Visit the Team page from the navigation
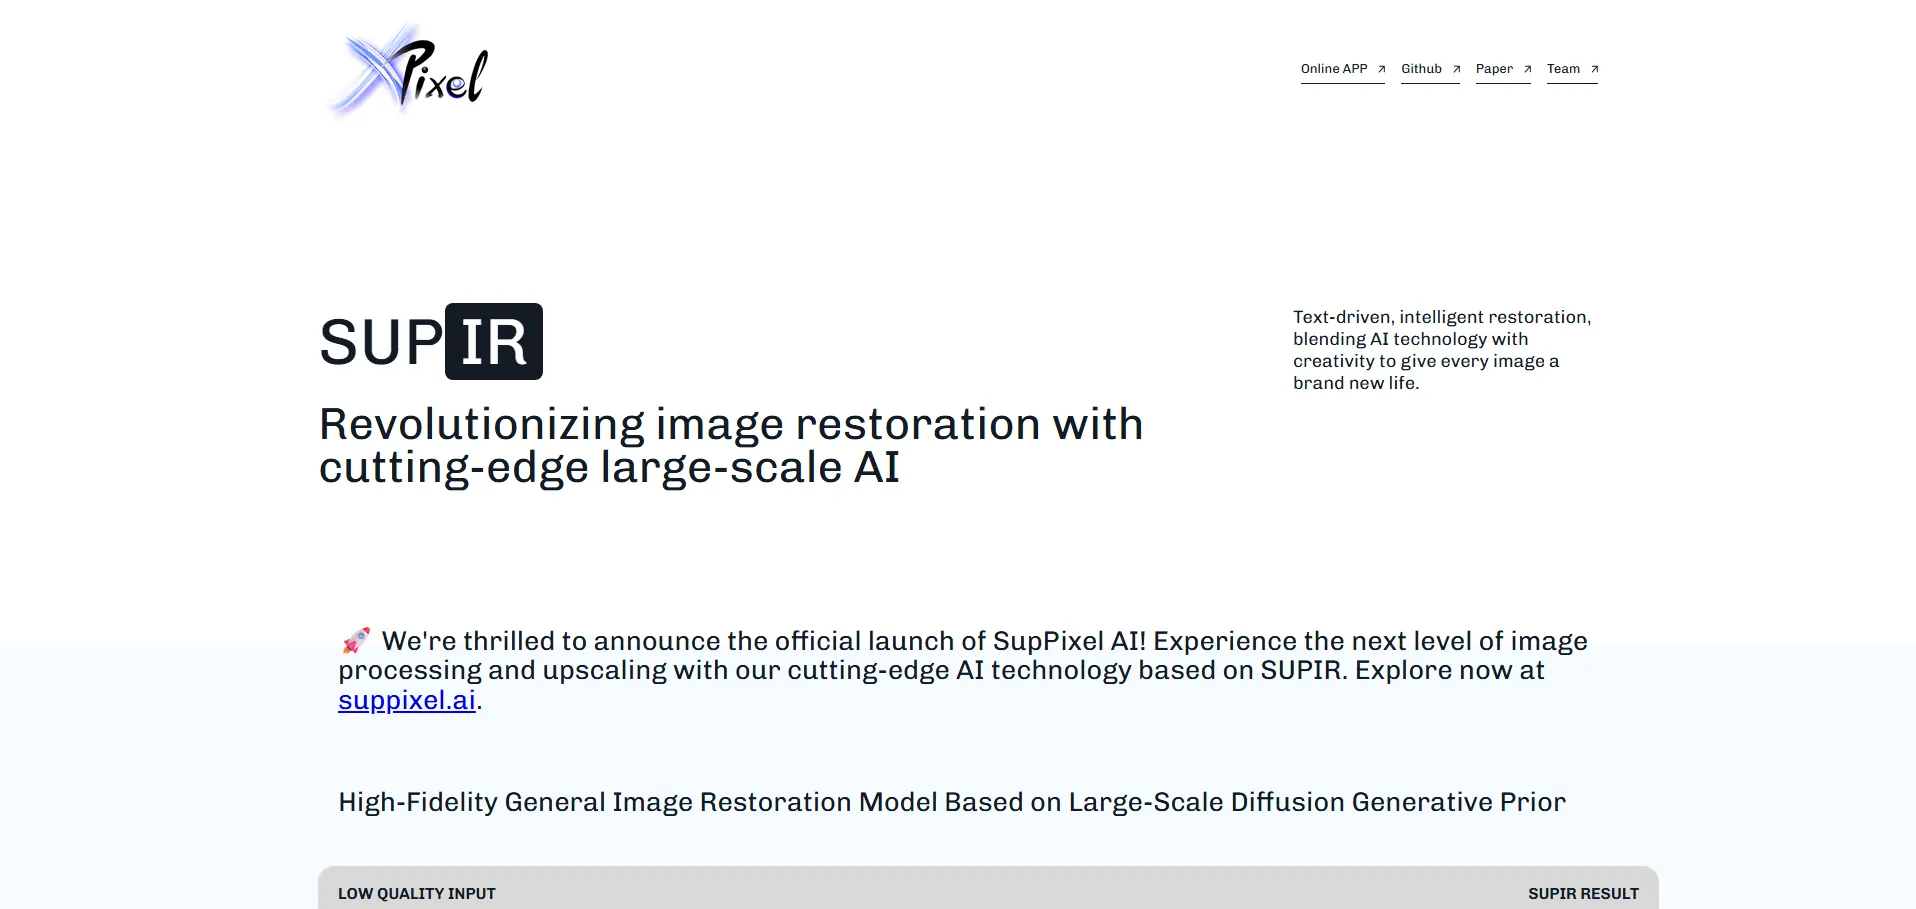Image resolution: width=1916 pixels, height=909 pixels. tap(1563, 69)
